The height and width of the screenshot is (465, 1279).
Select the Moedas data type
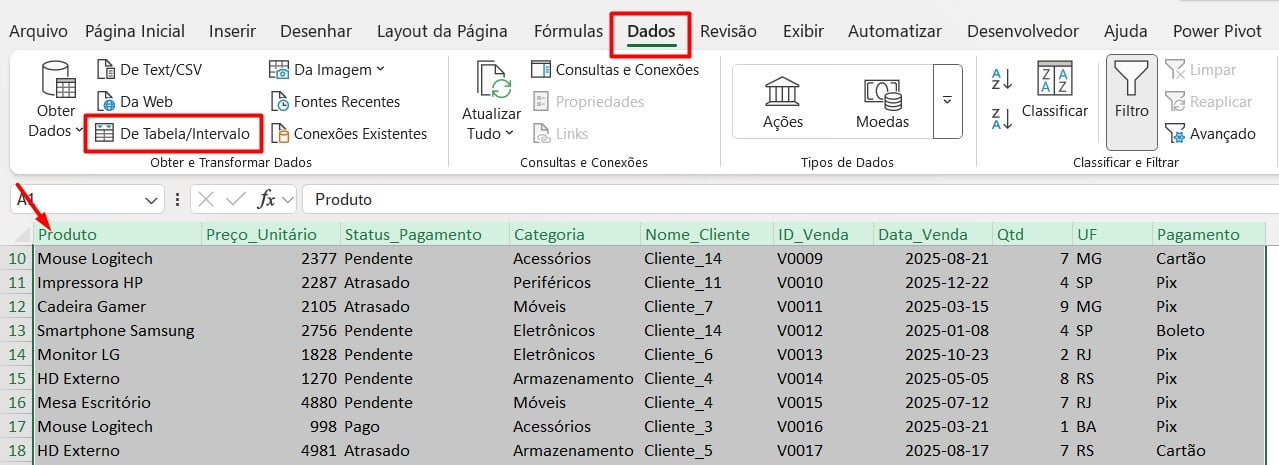coord(882,102)
